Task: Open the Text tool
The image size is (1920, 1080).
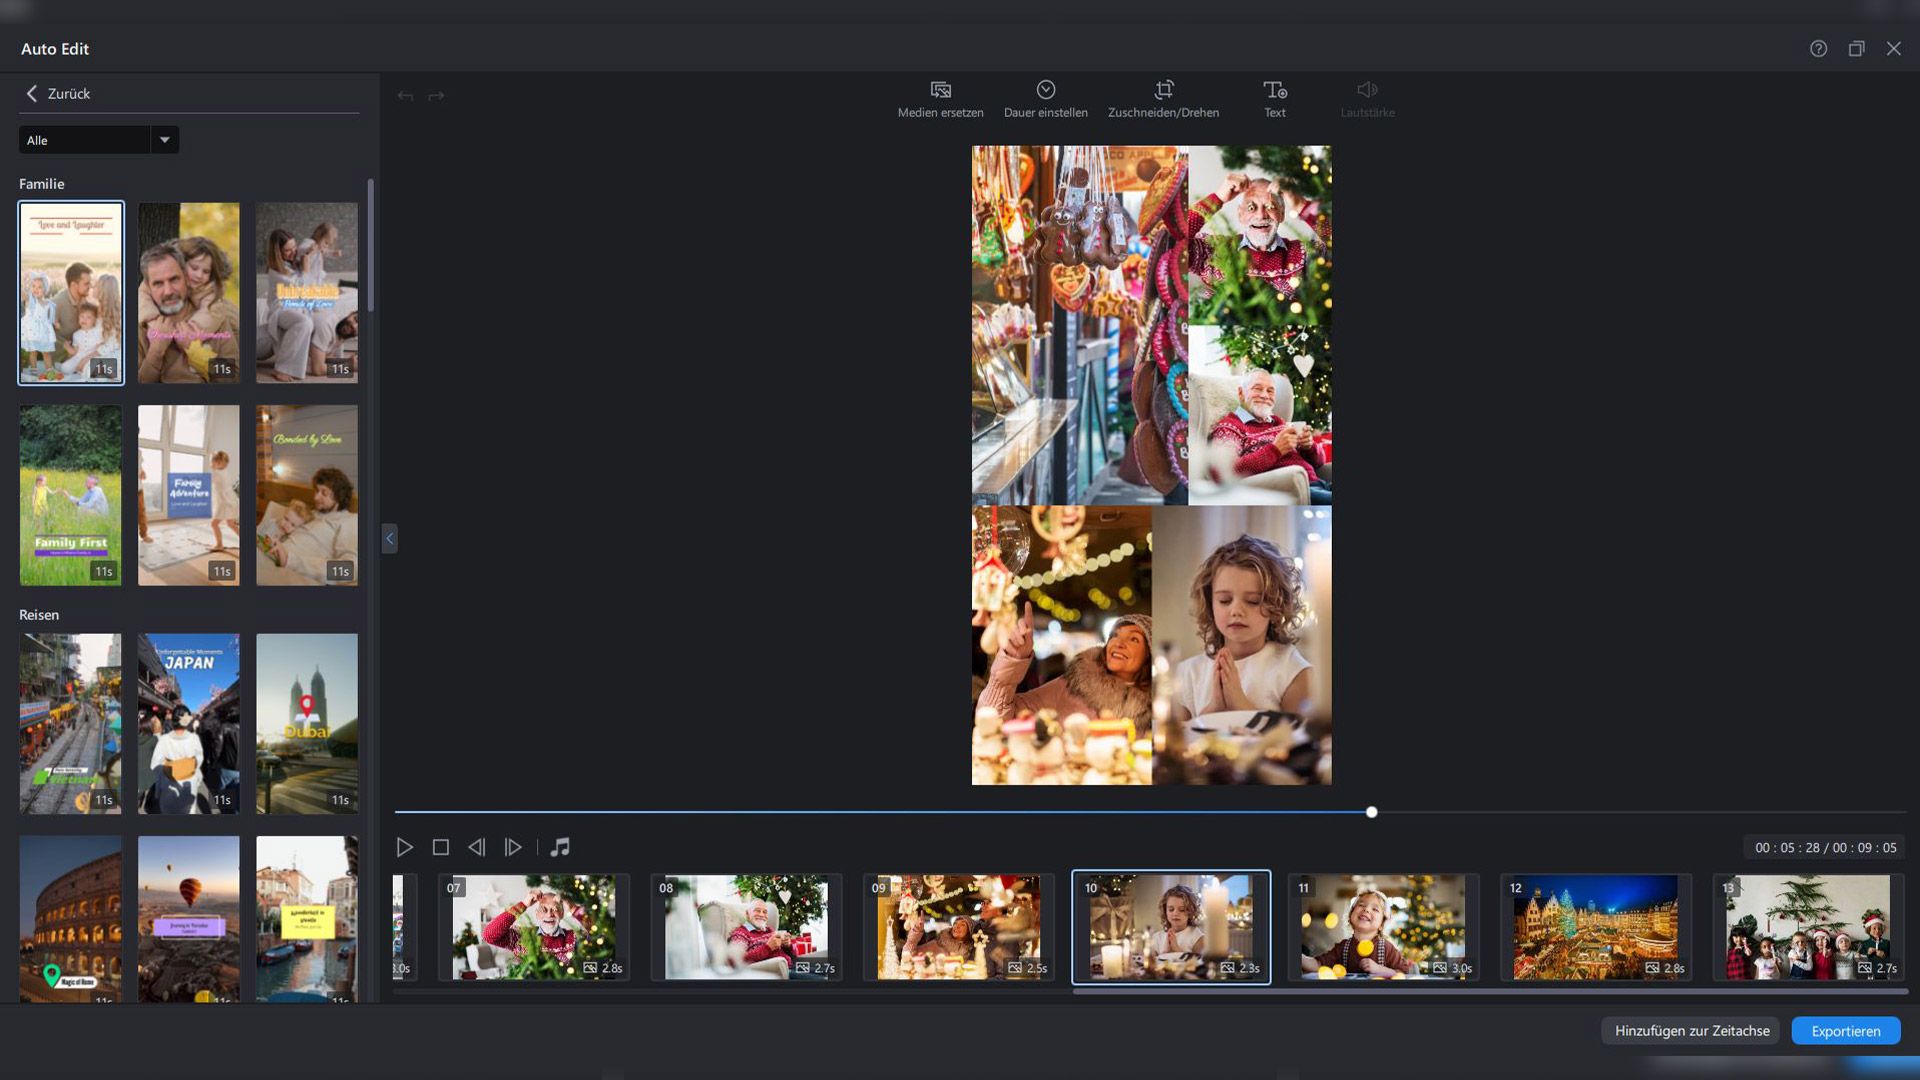Action: coord(1274,90)
